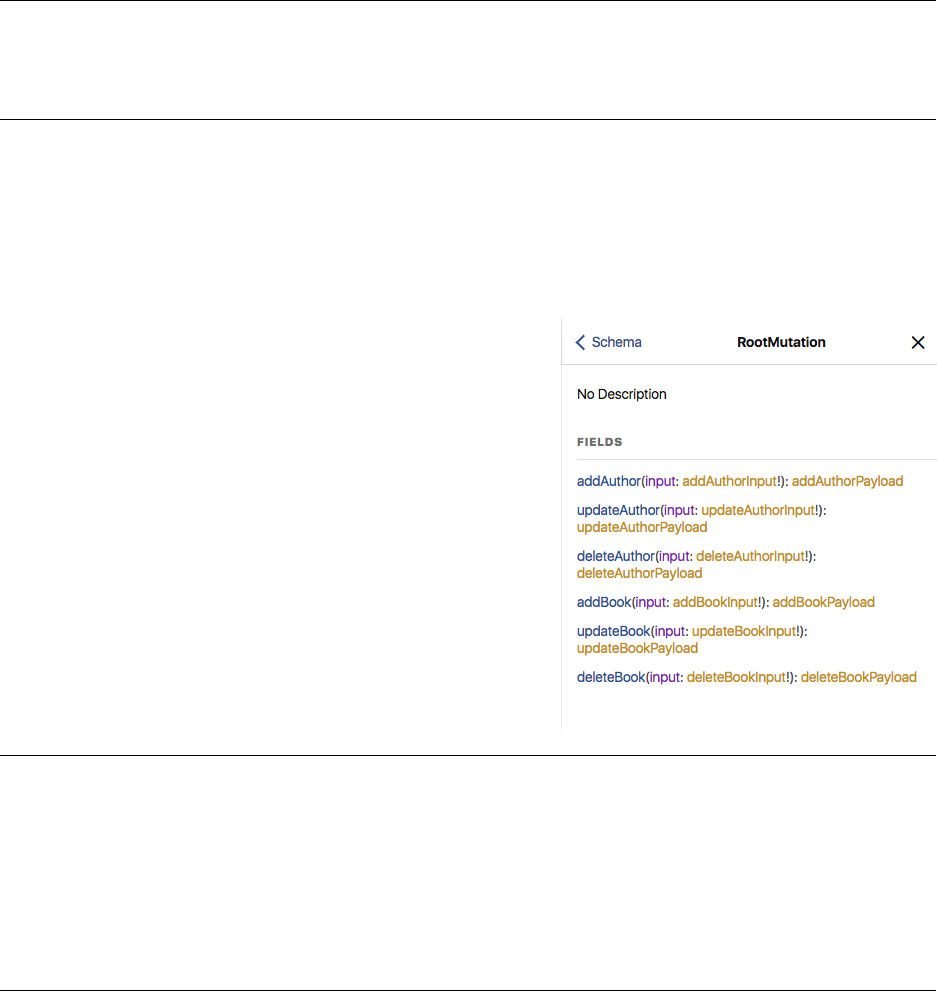Show the updateBookPayload type
The image size is (937, 991).
point(637,648)
